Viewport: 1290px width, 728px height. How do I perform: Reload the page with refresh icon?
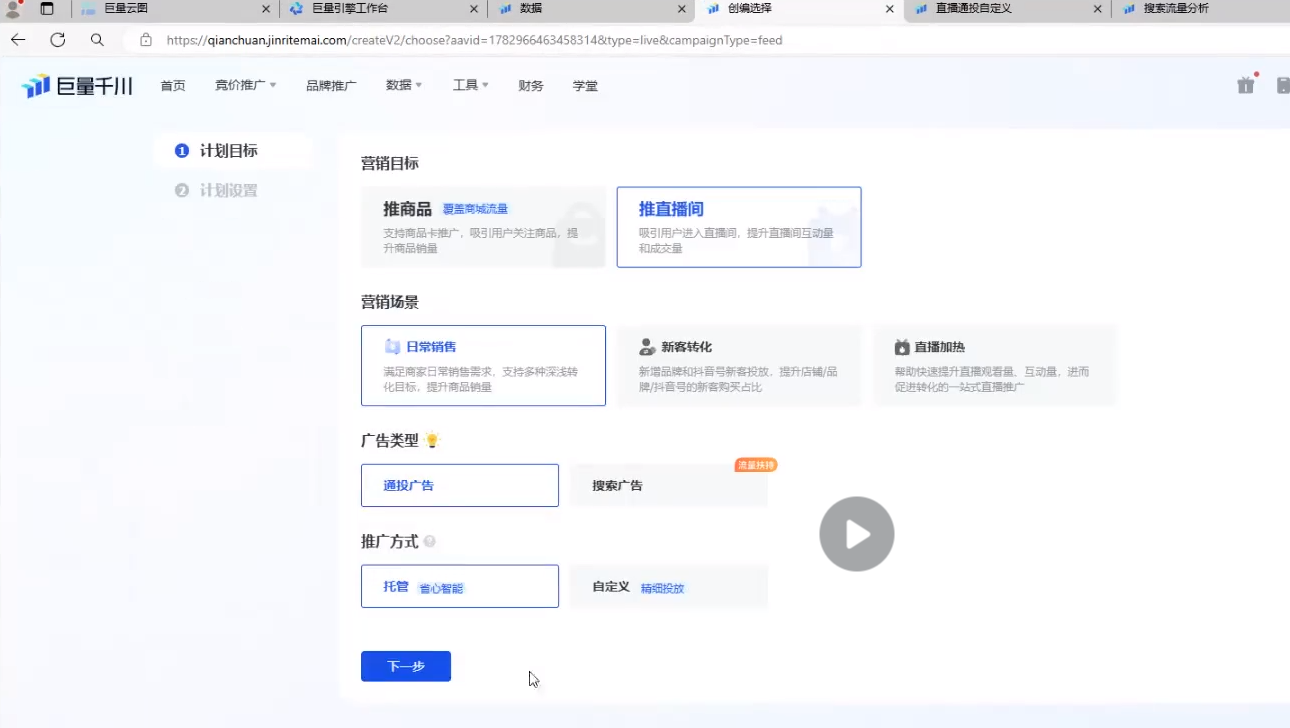click(58, 40)
